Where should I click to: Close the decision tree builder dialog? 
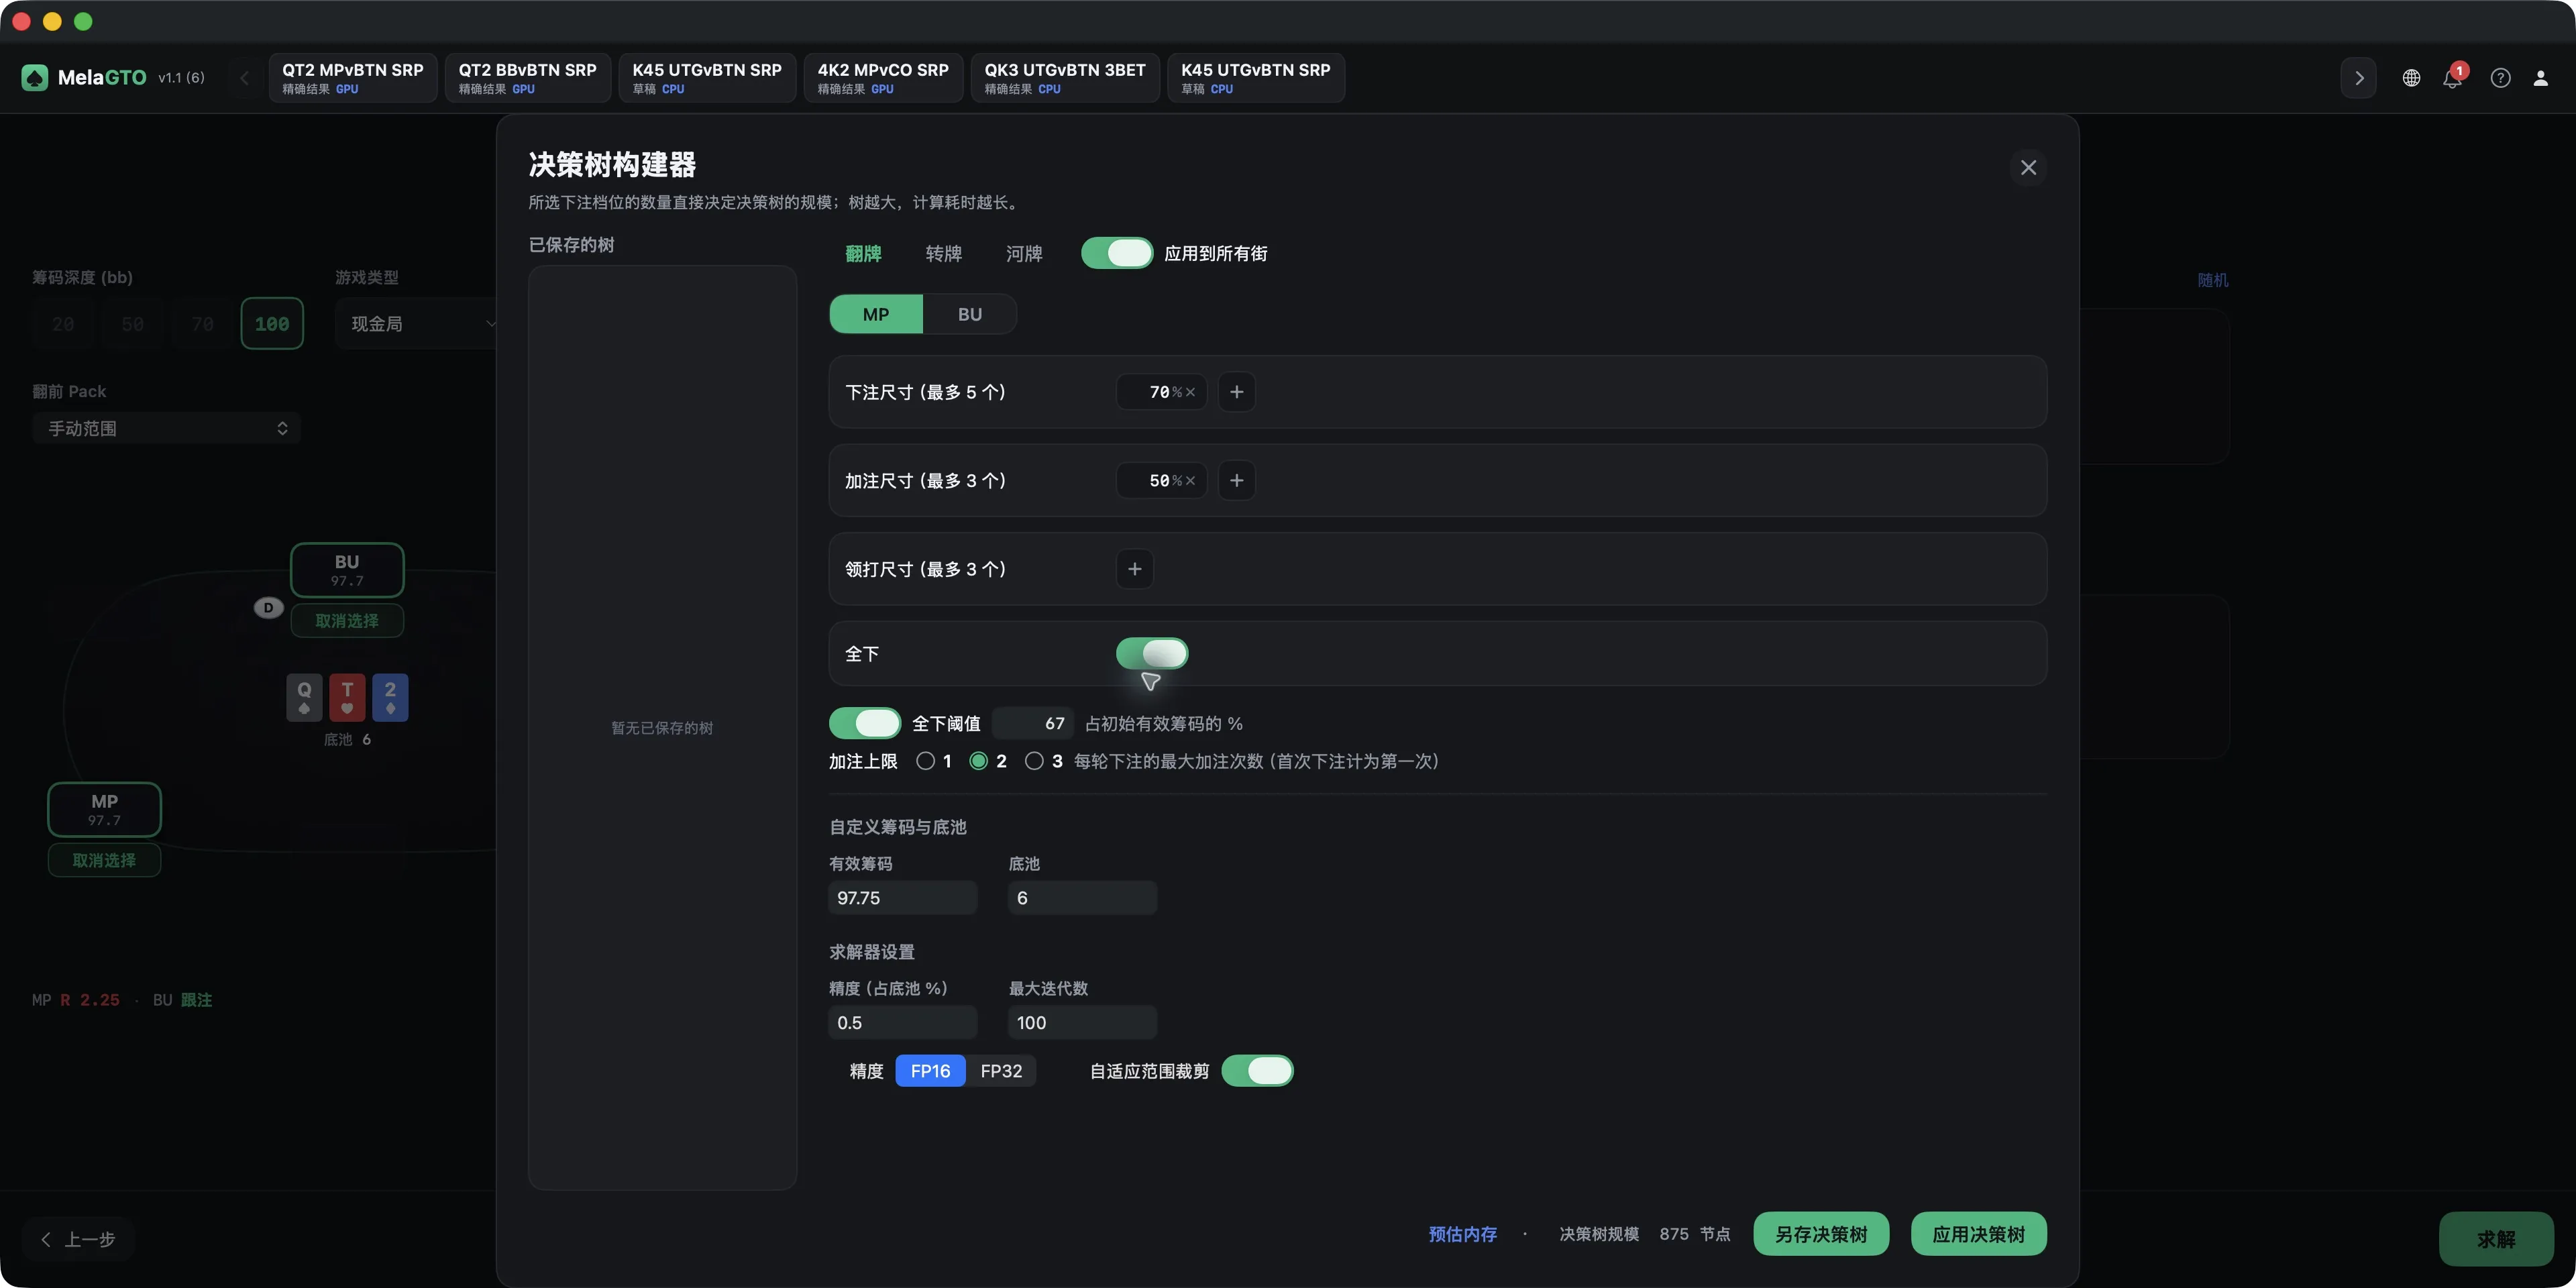[x=2028, y=167]
